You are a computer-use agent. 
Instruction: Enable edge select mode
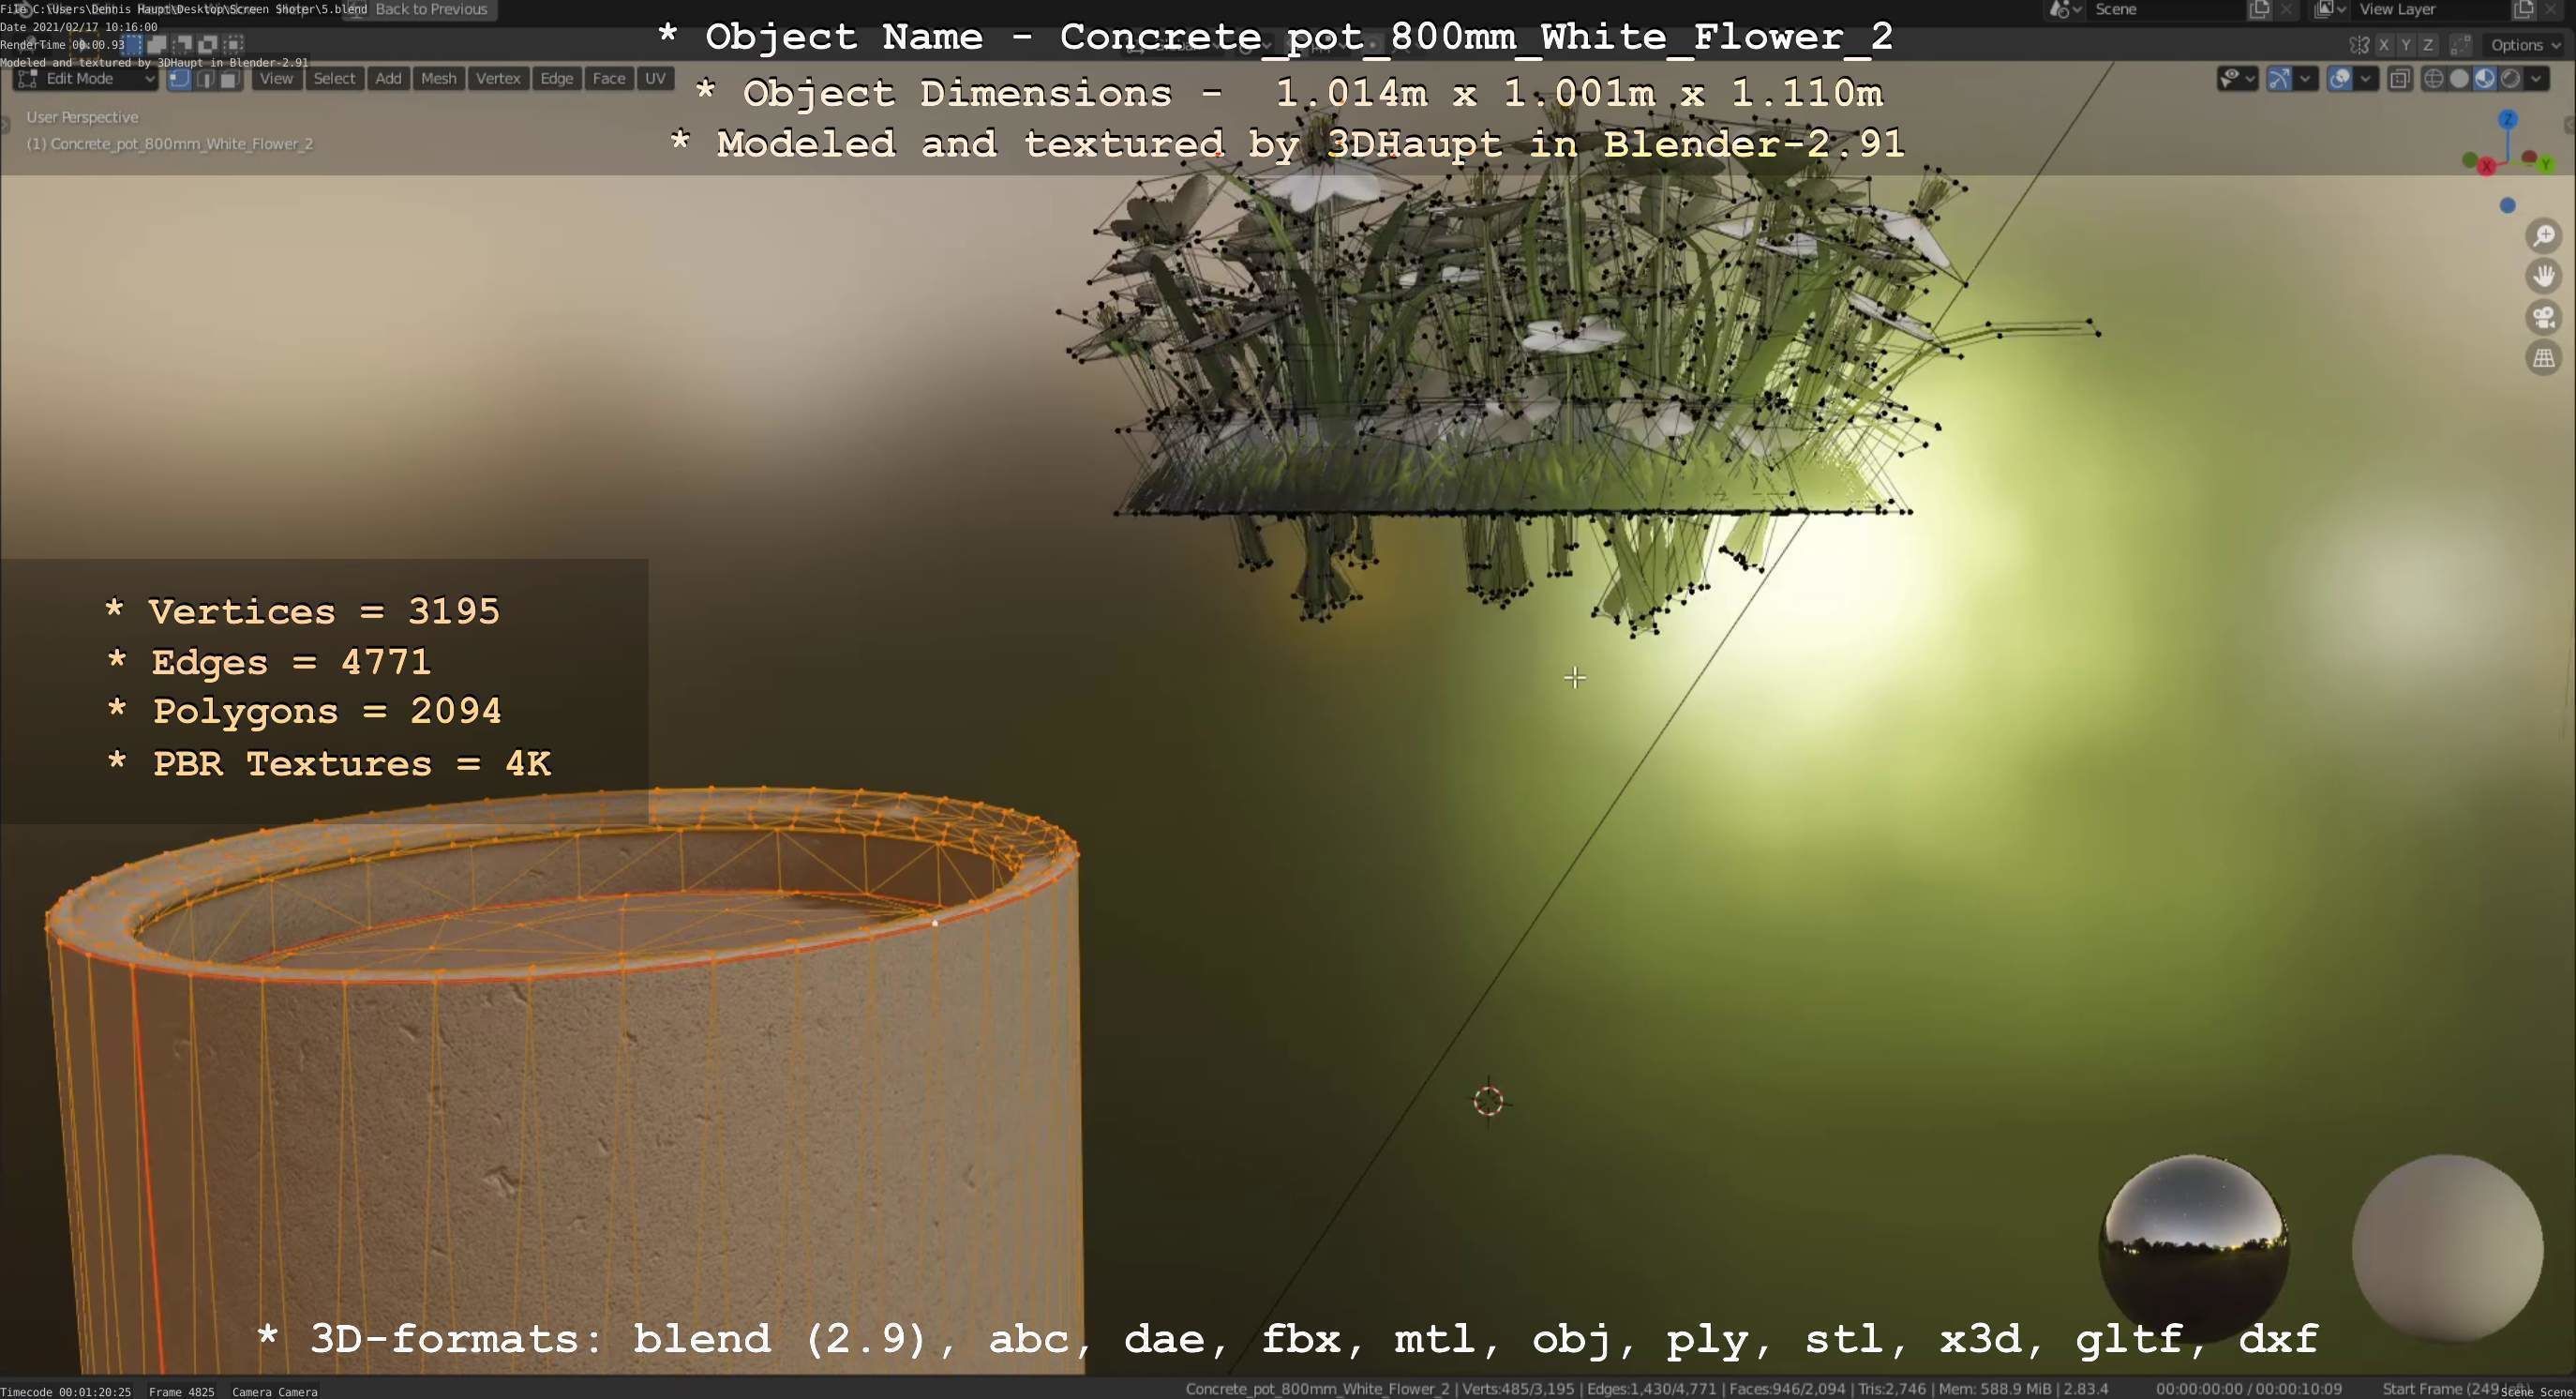[x=205, y=79]
